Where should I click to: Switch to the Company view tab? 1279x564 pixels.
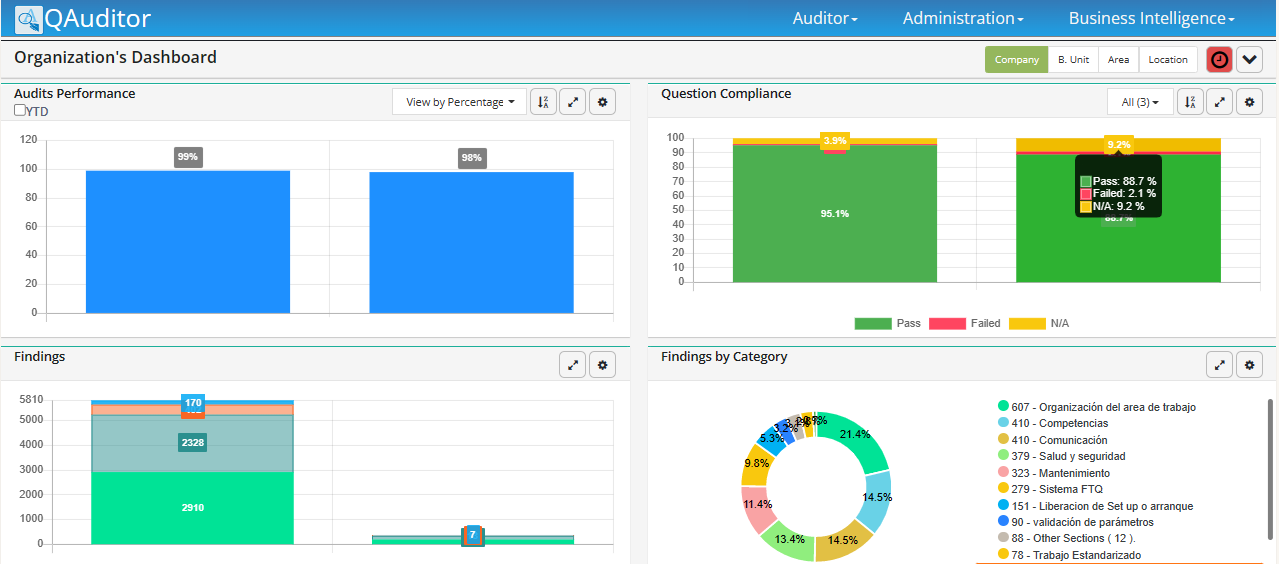[1016, 60]
